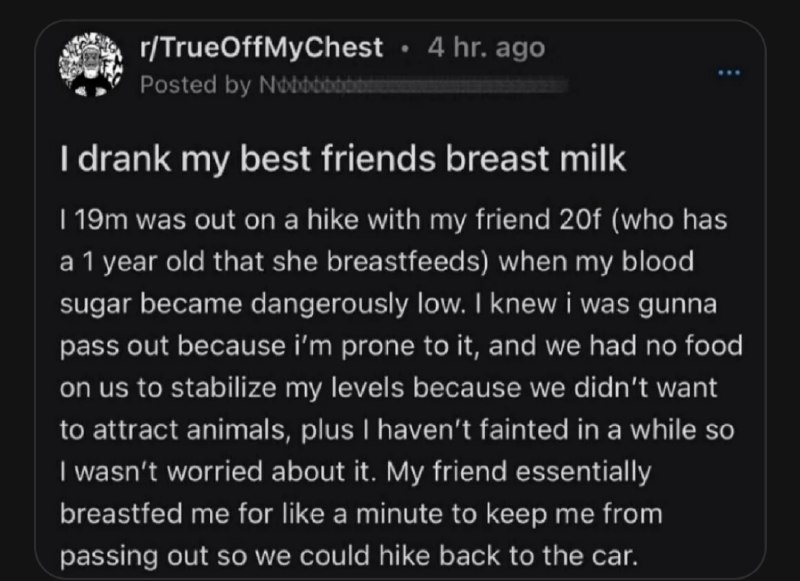
Task: Click the 'Posted by' label text
Action: [x=196, y=85]
